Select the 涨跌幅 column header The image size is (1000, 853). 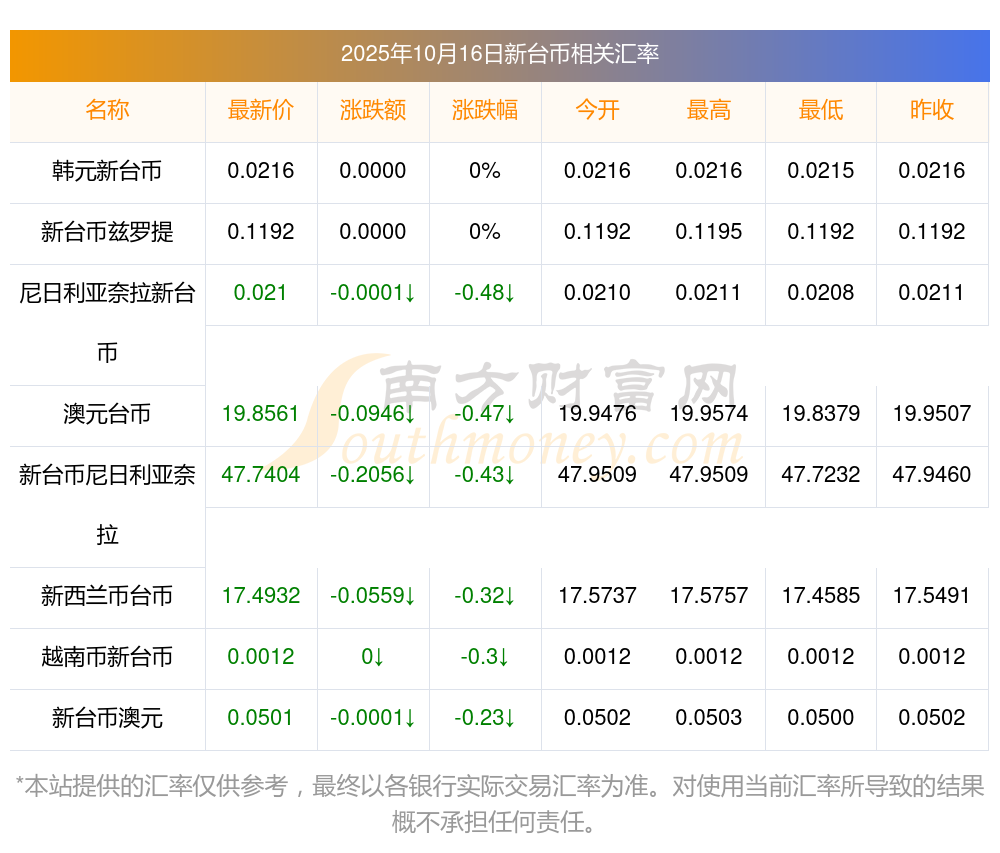coord(485,110)
